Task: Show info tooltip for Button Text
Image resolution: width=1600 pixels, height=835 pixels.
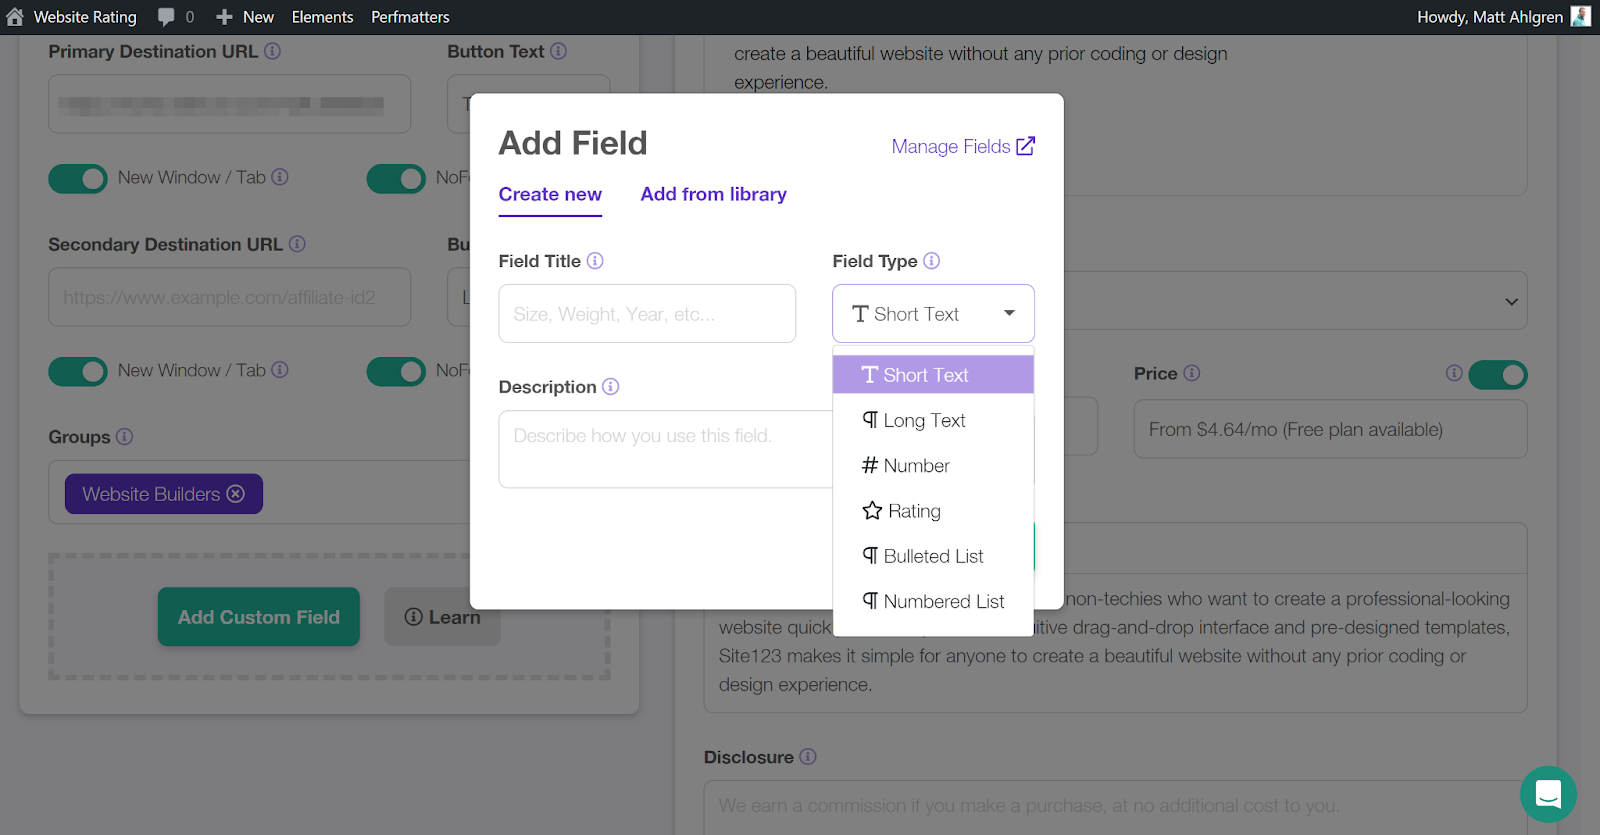Action: pyautogui.click(x=558, y=51)
